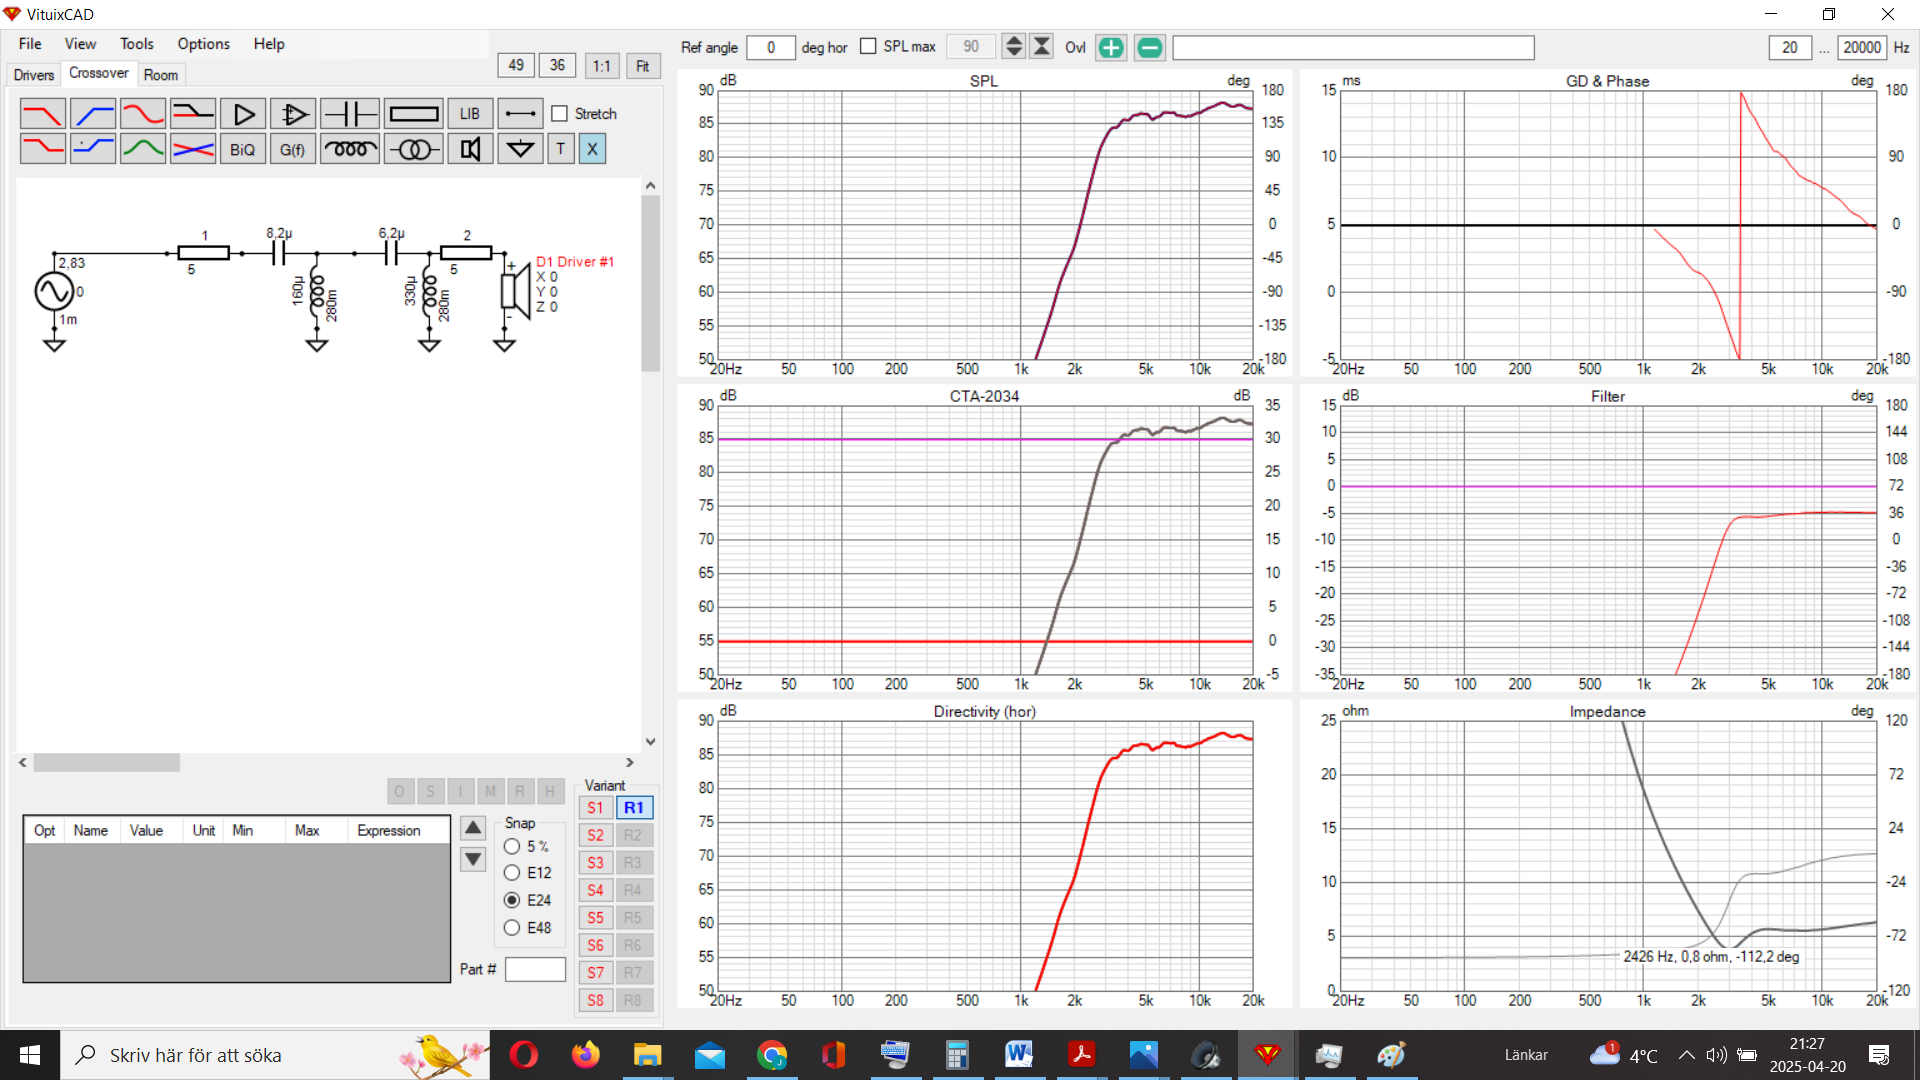Click the green plus overlay button
The height and width of the screenshot is (1080, 1920).
1111,47
